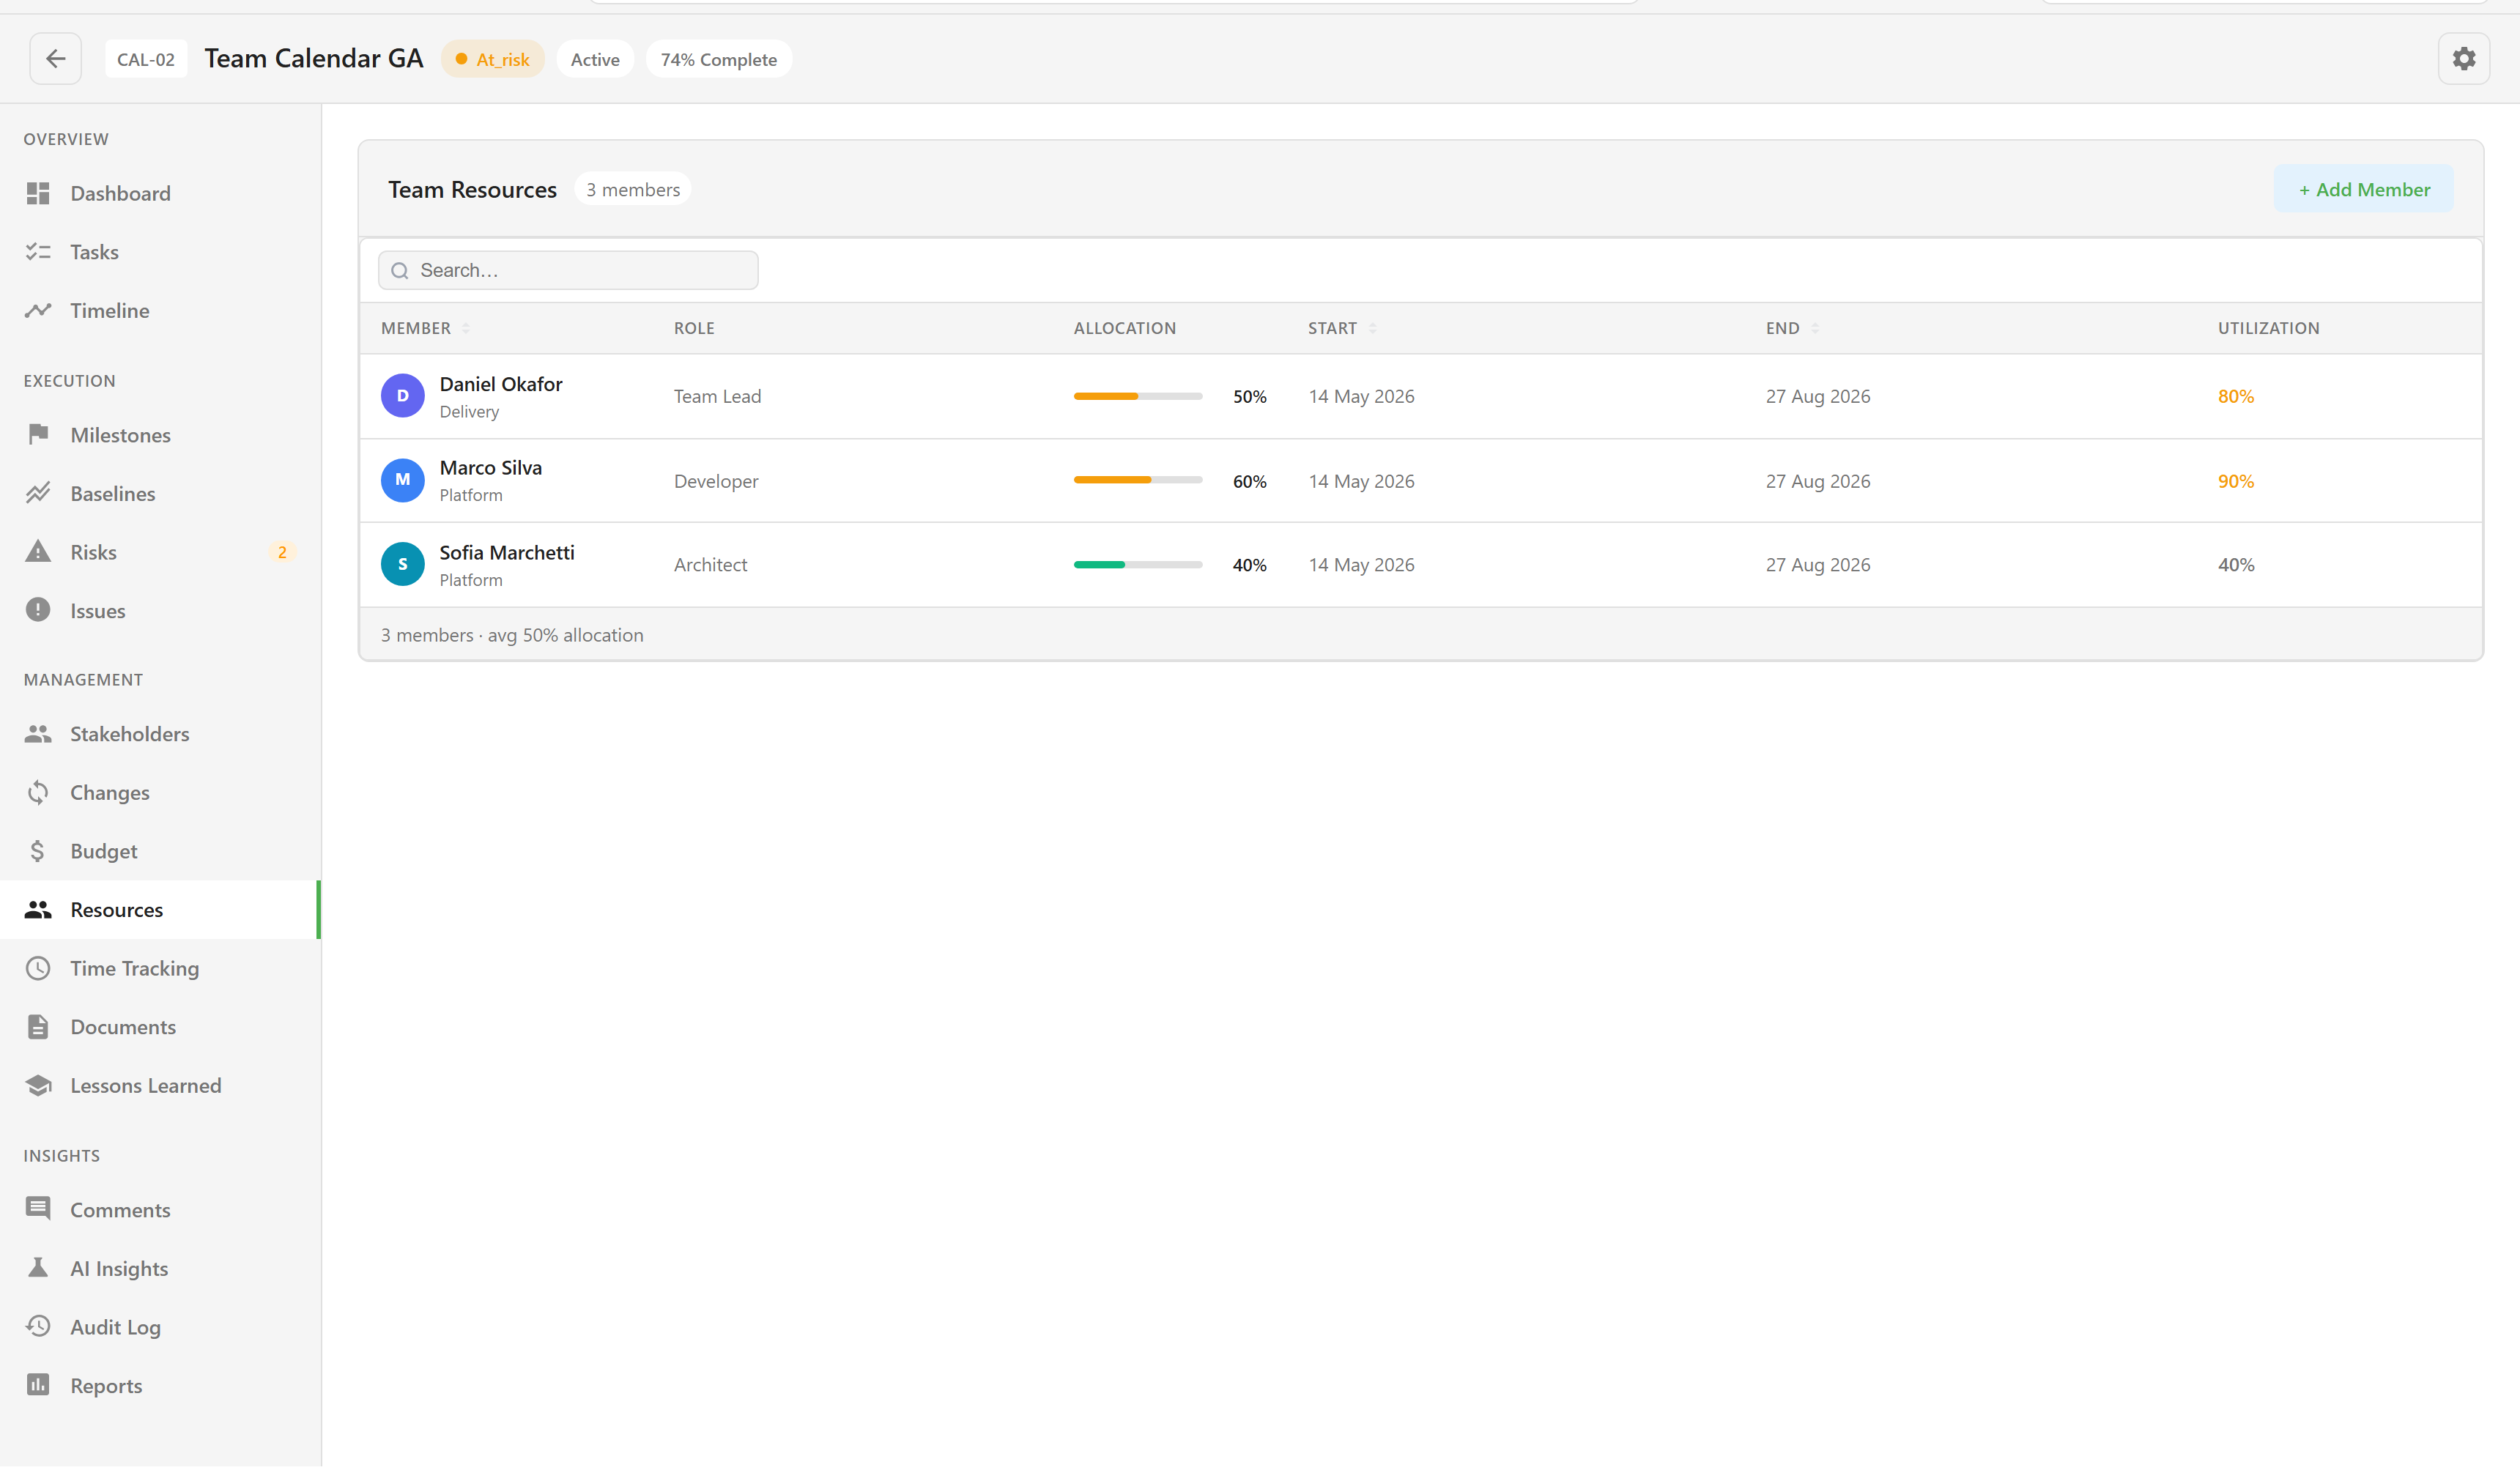Click the AI Insights flask icon
This screenshot has width=2520, height=1481.
tap(38, 1269)
